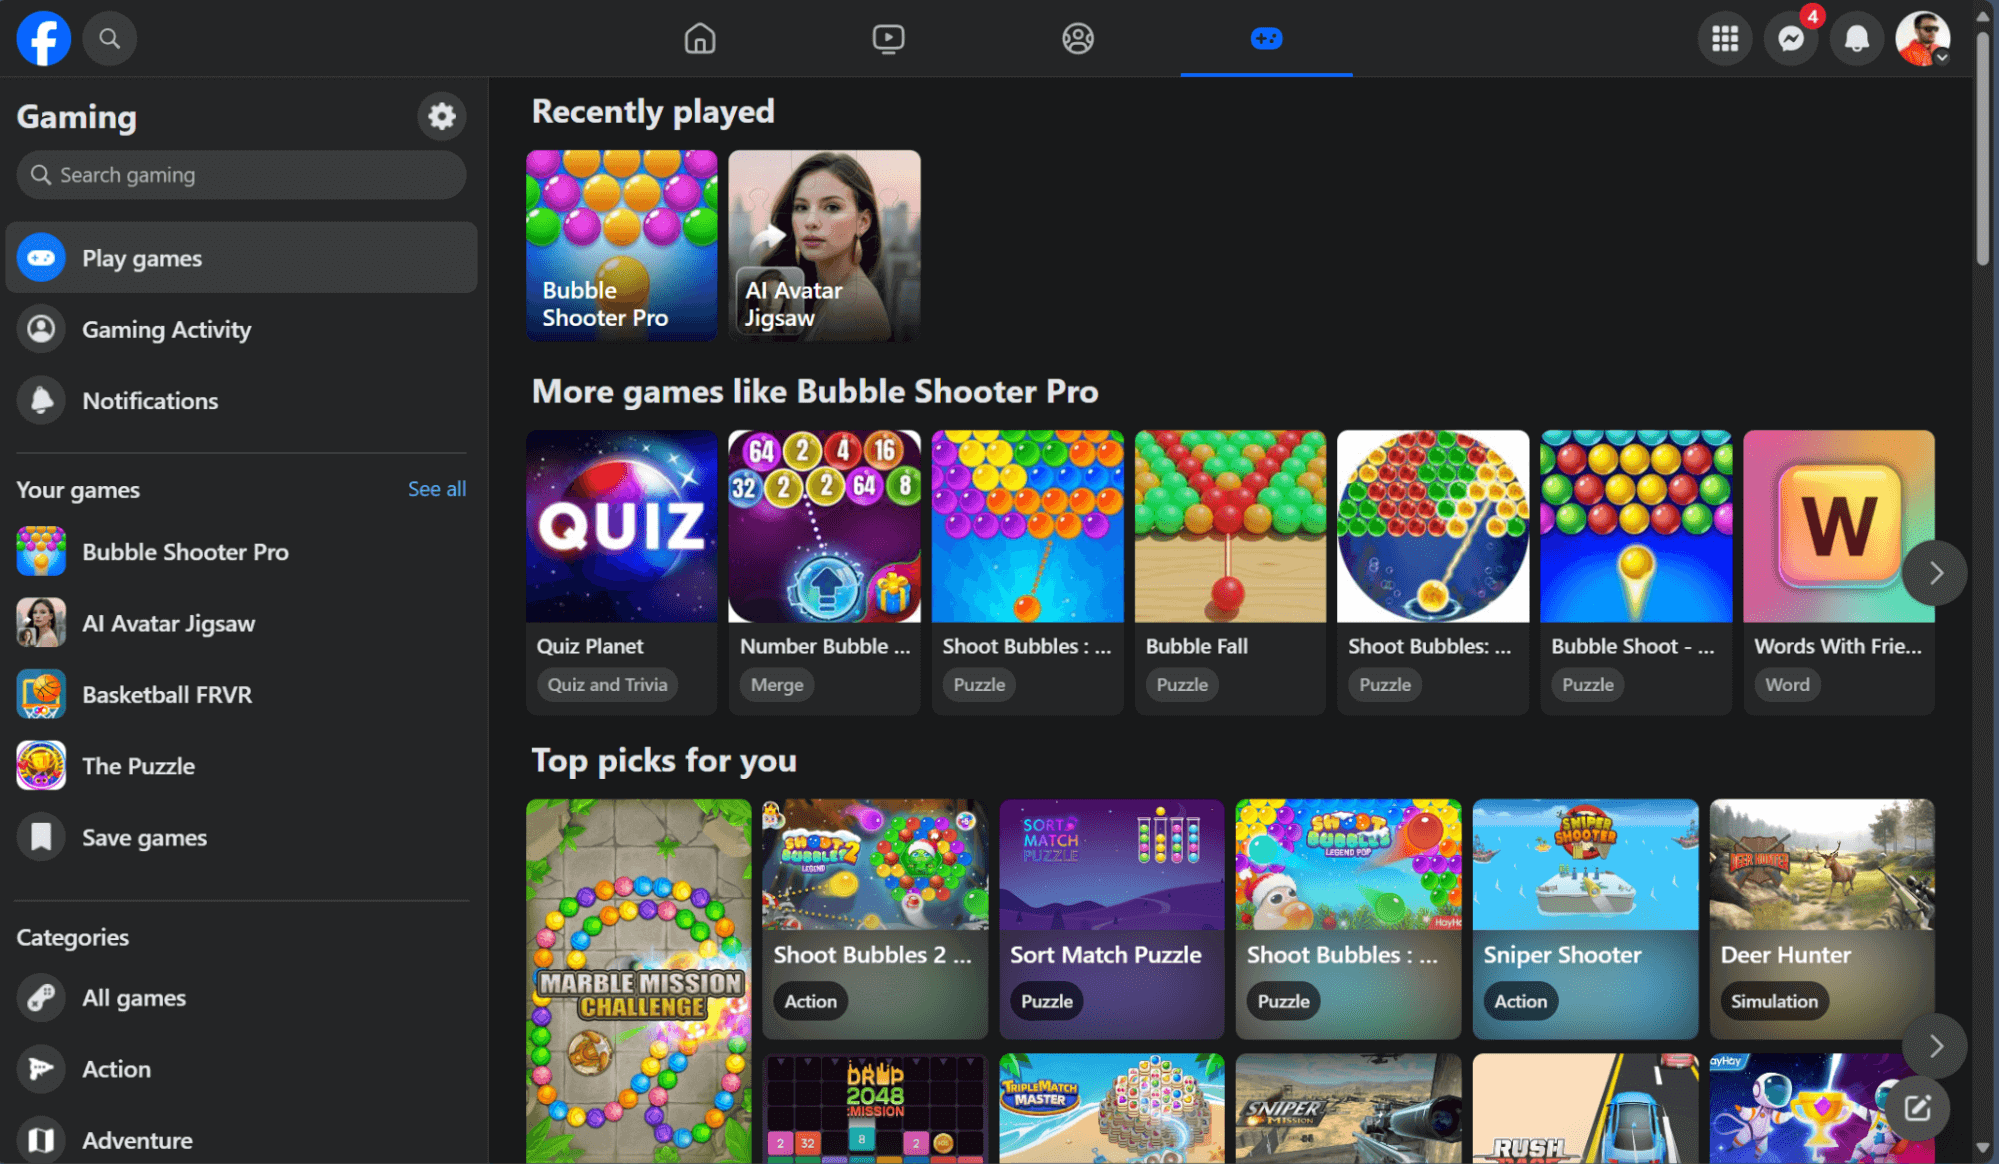The height and width of the screenshot is (1165, 1999).
Task: Open Save games in sidebar
Action: pos(144,837)
